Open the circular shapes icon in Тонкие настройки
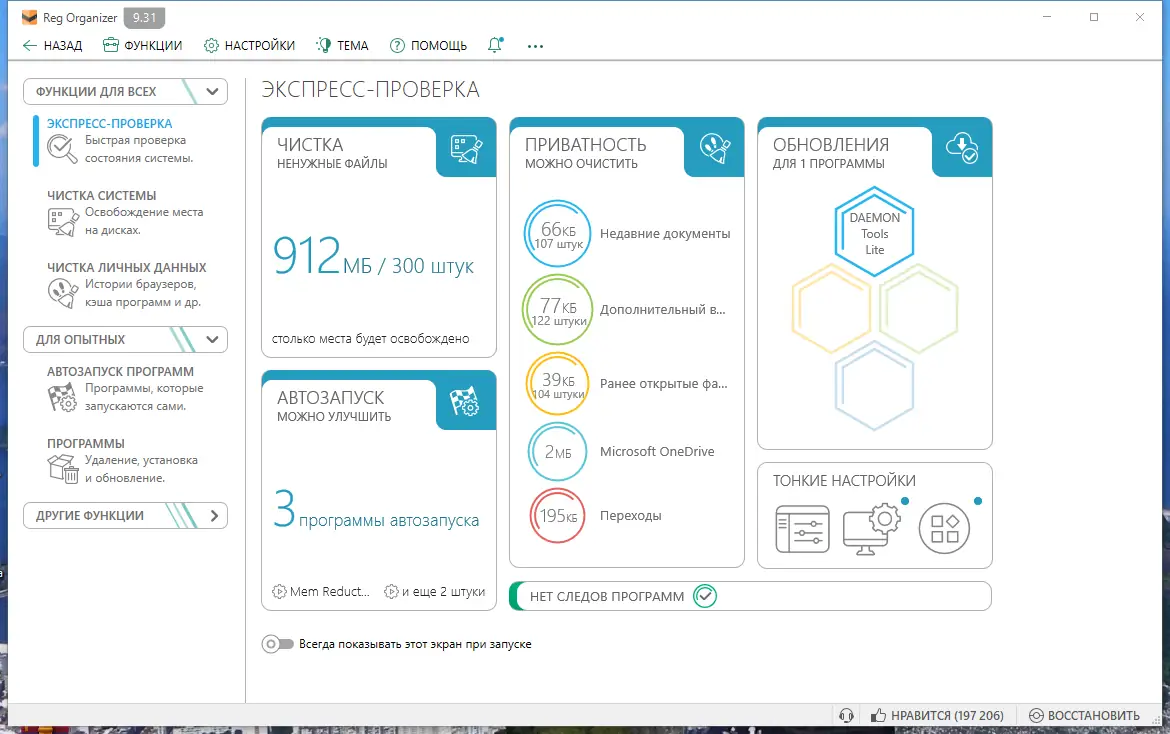The image size is (1170, 734). pyautogui.click(x=944, y=528)
